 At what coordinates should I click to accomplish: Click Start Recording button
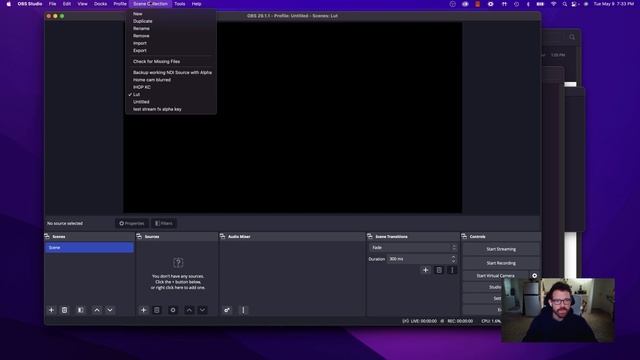click(x=501, y=263)
